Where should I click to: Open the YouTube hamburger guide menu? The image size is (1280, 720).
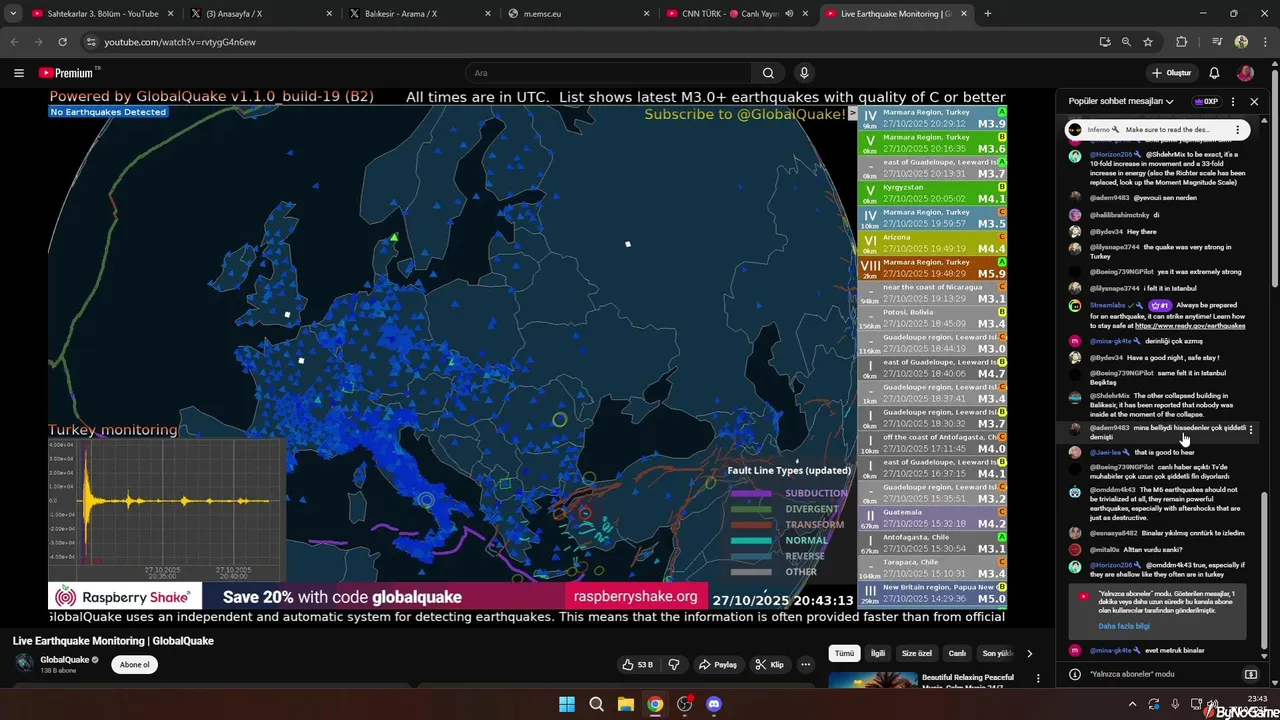tap(19, 73)
